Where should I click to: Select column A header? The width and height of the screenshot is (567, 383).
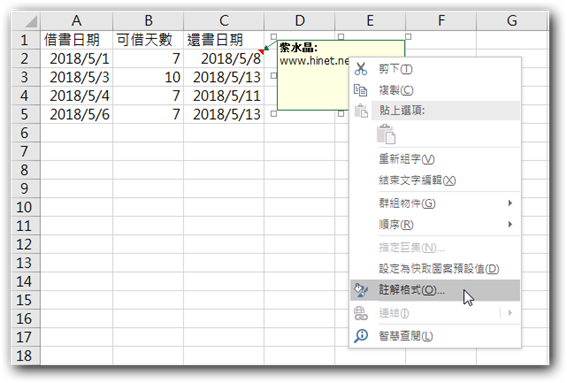coord(76,21)
